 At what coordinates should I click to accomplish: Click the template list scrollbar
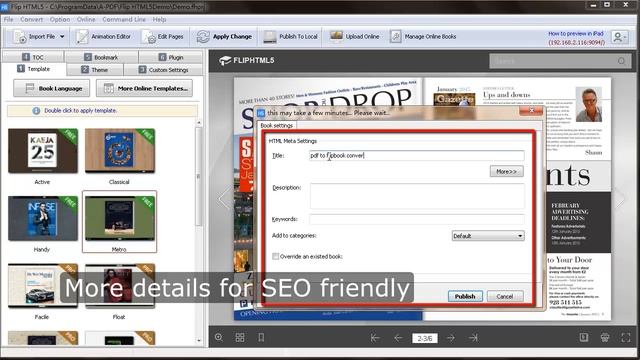(199, 176)
